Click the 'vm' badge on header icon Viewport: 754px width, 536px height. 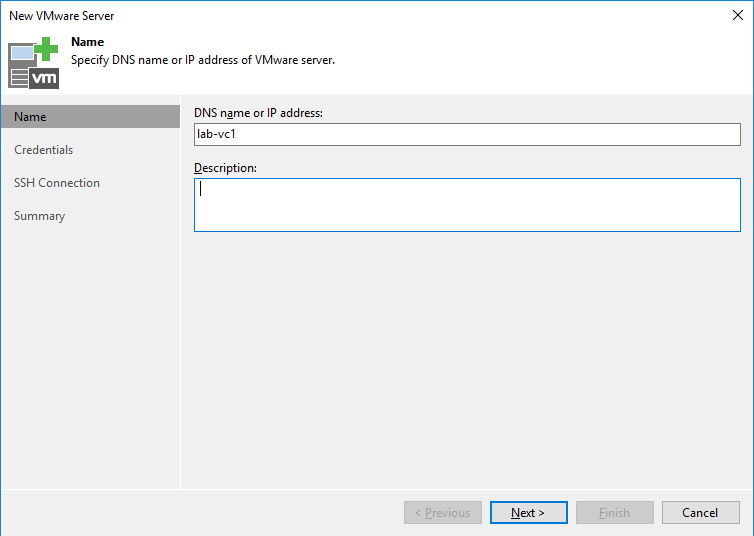(45, 77)
